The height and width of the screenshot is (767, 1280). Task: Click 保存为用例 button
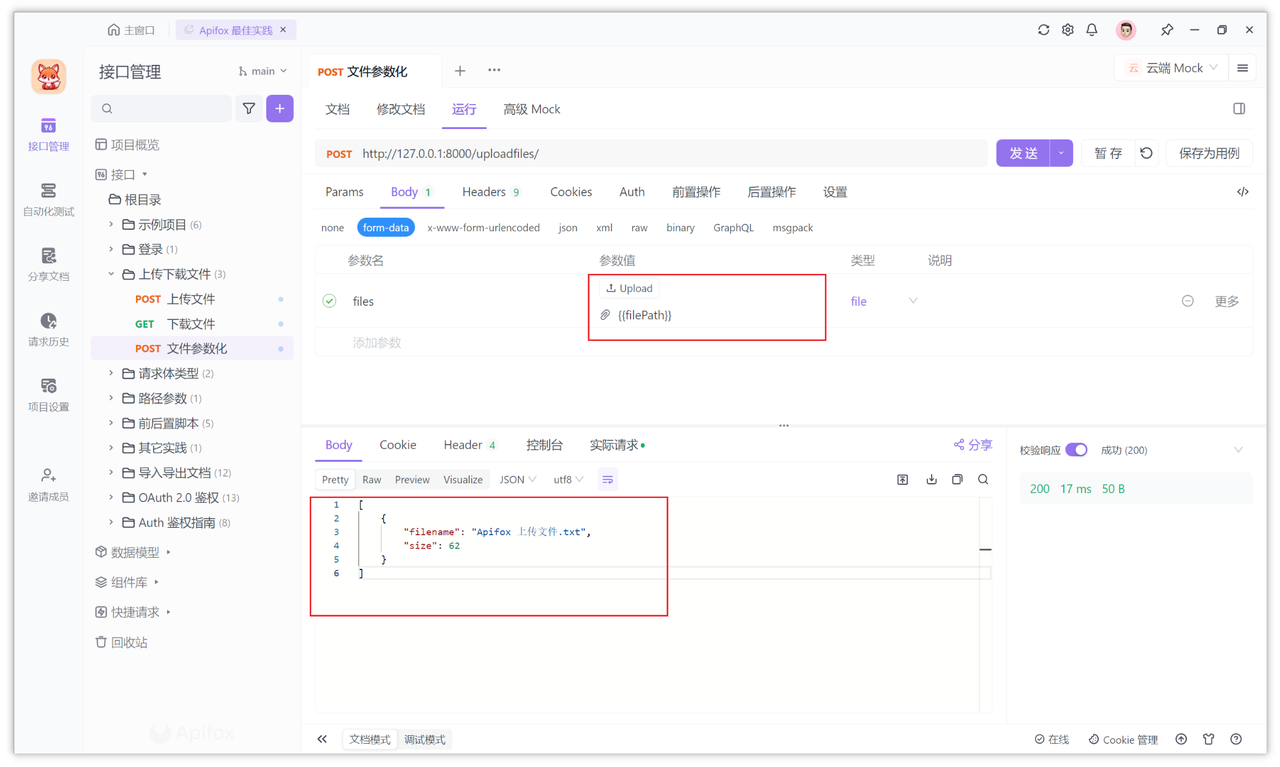tap(1209, 153)
